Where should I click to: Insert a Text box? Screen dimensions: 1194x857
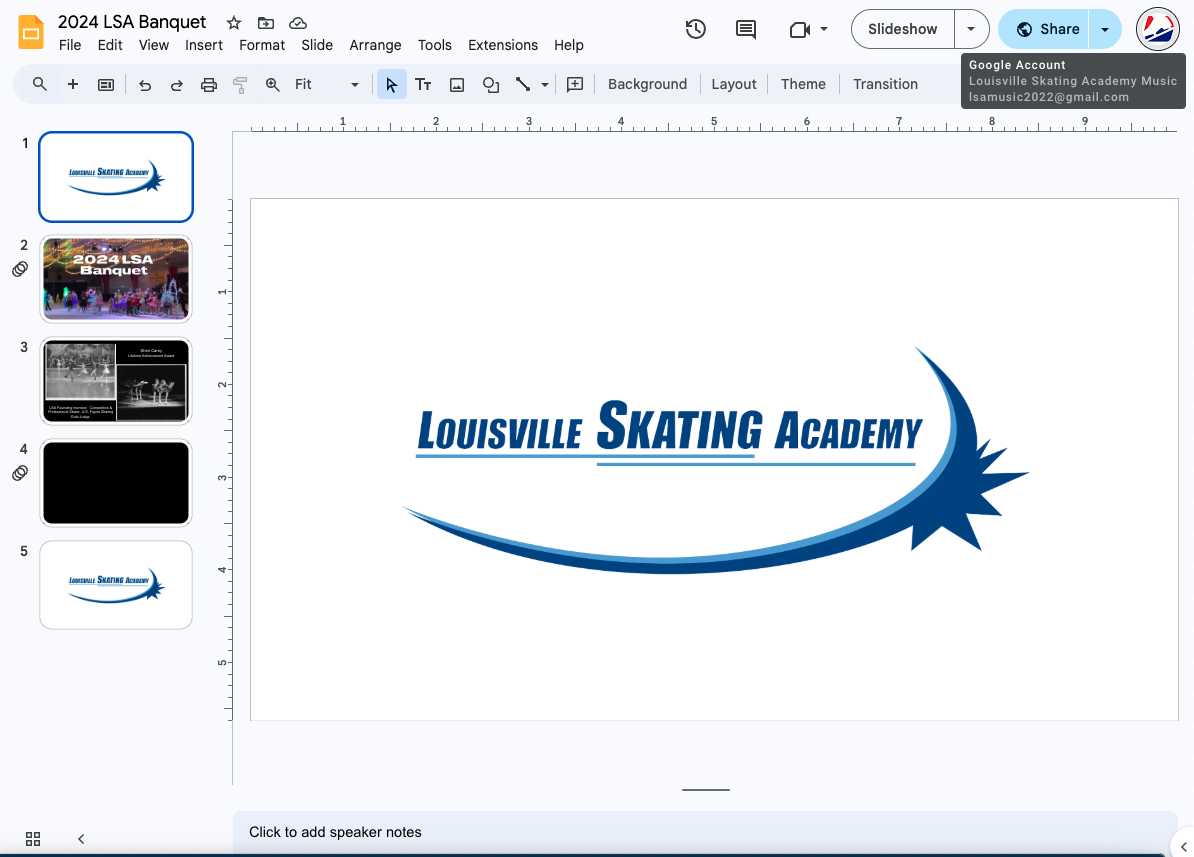(423, 85)
